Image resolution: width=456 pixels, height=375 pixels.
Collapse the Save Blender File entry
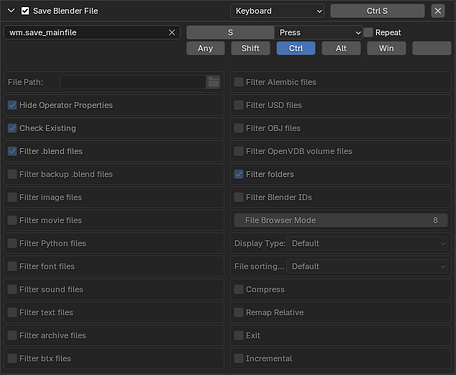(11, 11)
